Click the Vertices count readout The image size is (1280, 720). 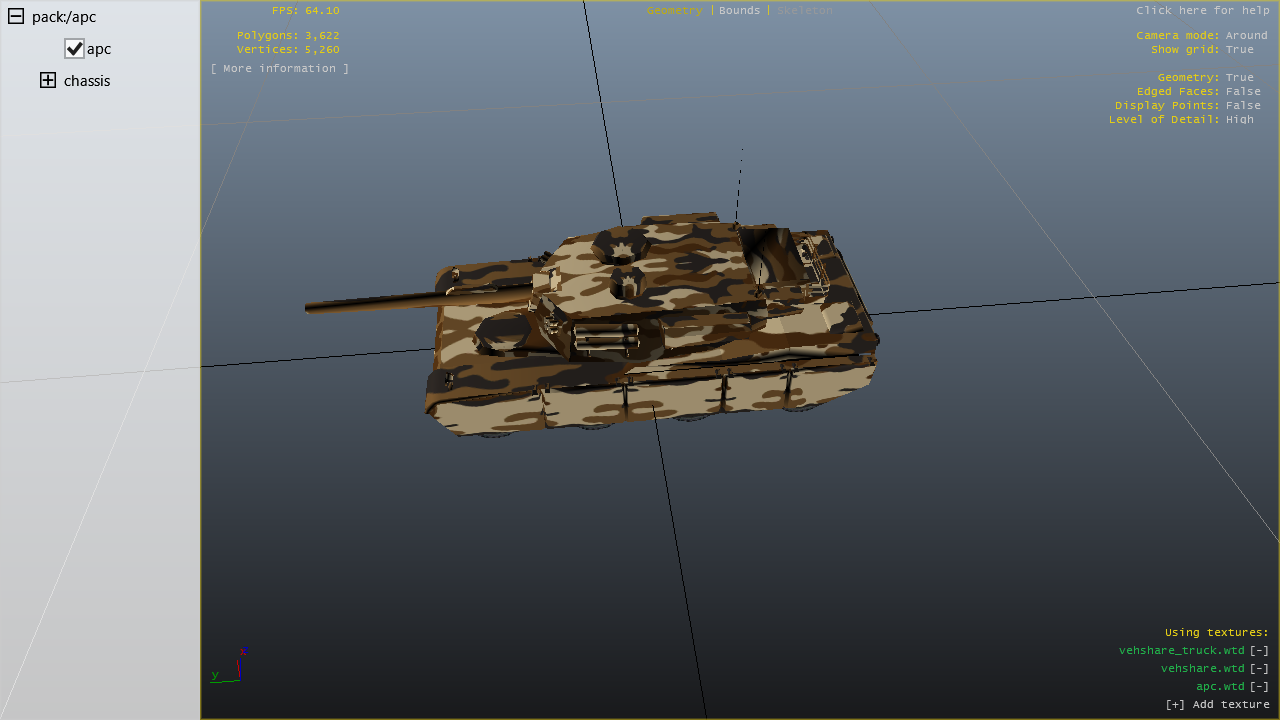pyautogui.click(x=288, y=49)
